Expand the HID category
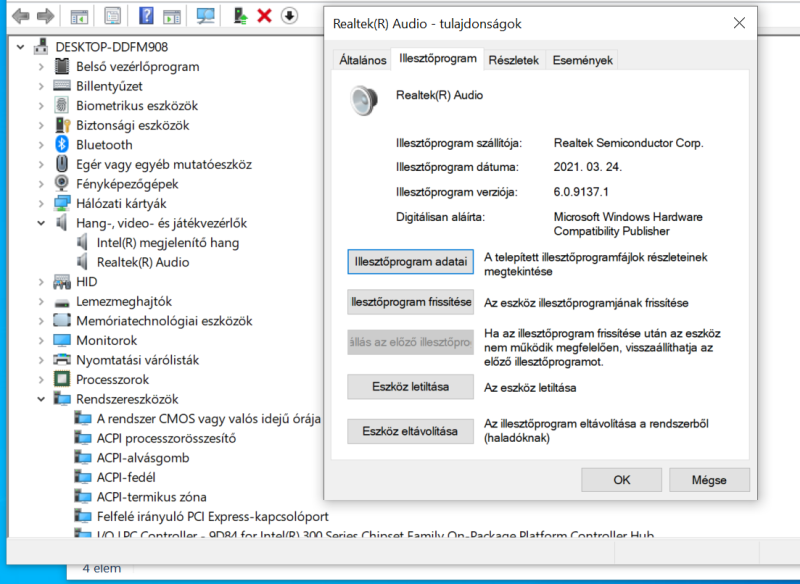Screen dimensions: 800x584 click(x=41, y=282)
